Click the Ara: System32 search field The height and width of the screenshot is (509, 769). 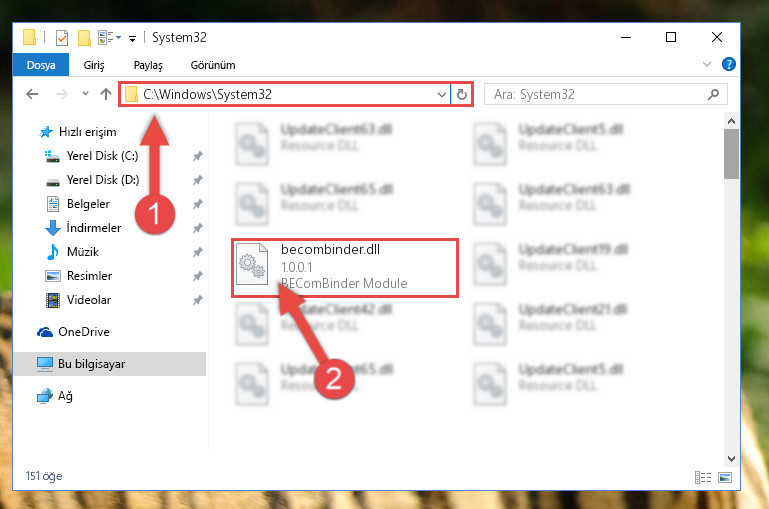pyautogui.click(x=596, y=94)
